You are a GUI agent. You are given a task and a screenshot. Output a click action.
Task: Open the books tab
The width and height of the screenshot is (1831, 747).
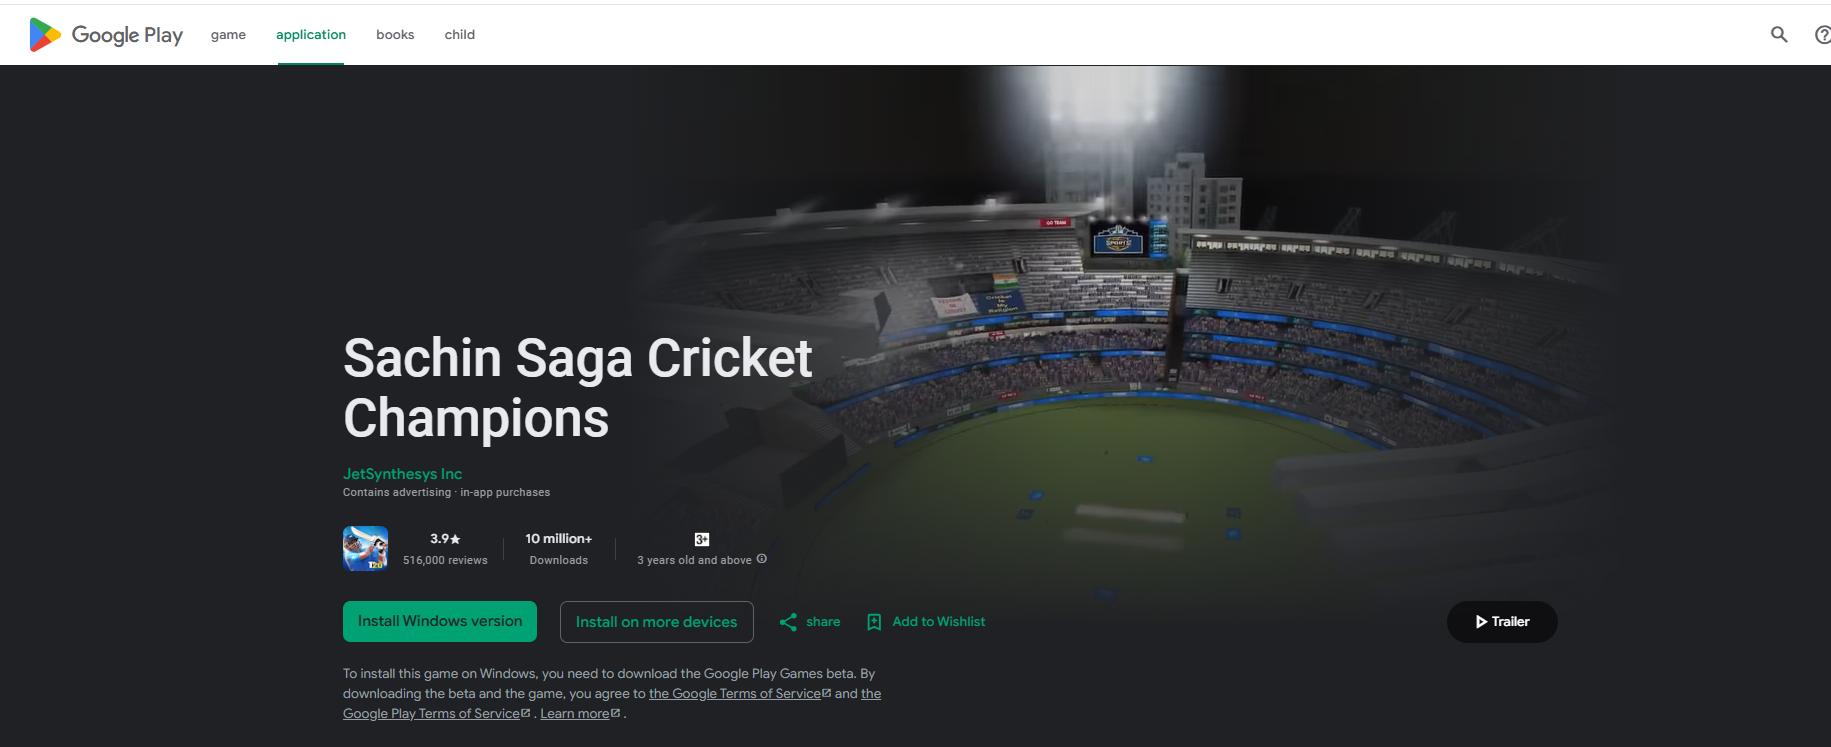(395, 34)
